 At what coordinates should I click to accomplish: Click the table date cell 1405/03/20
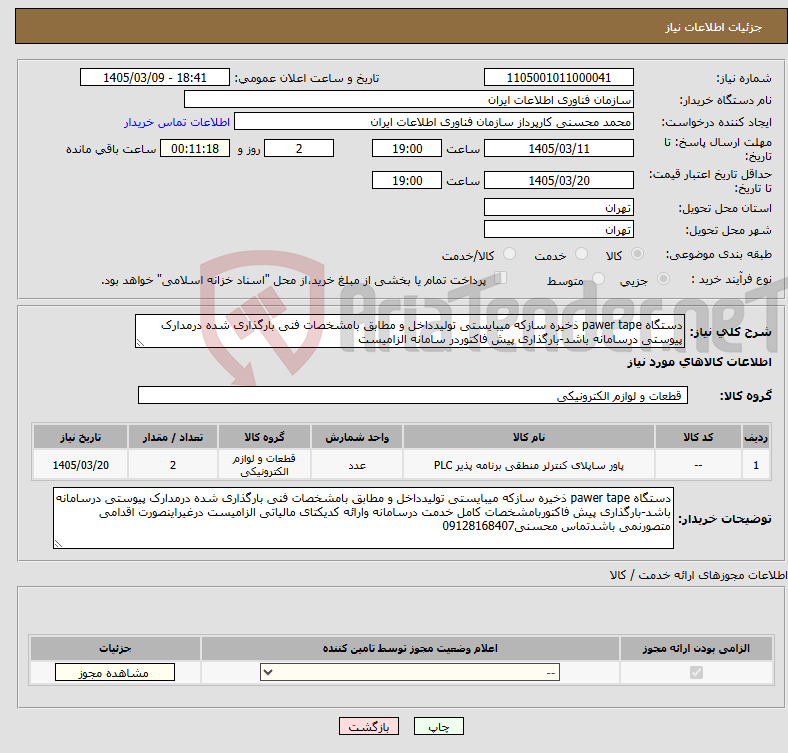pyautogui.click(x=80, y=465)
